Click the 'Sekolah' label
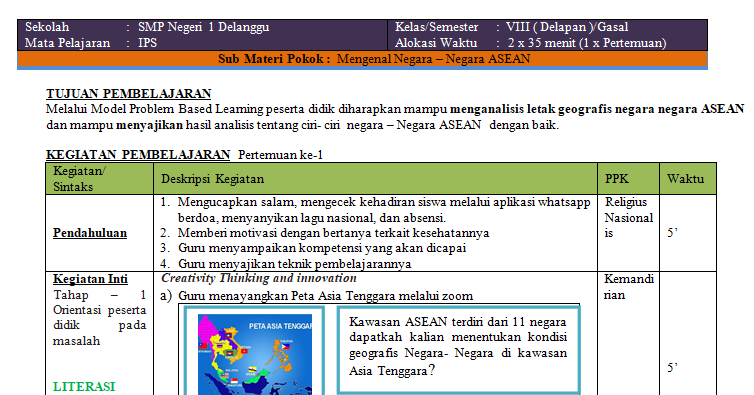This screenshot has width=754, height=395. coord(47,27)
